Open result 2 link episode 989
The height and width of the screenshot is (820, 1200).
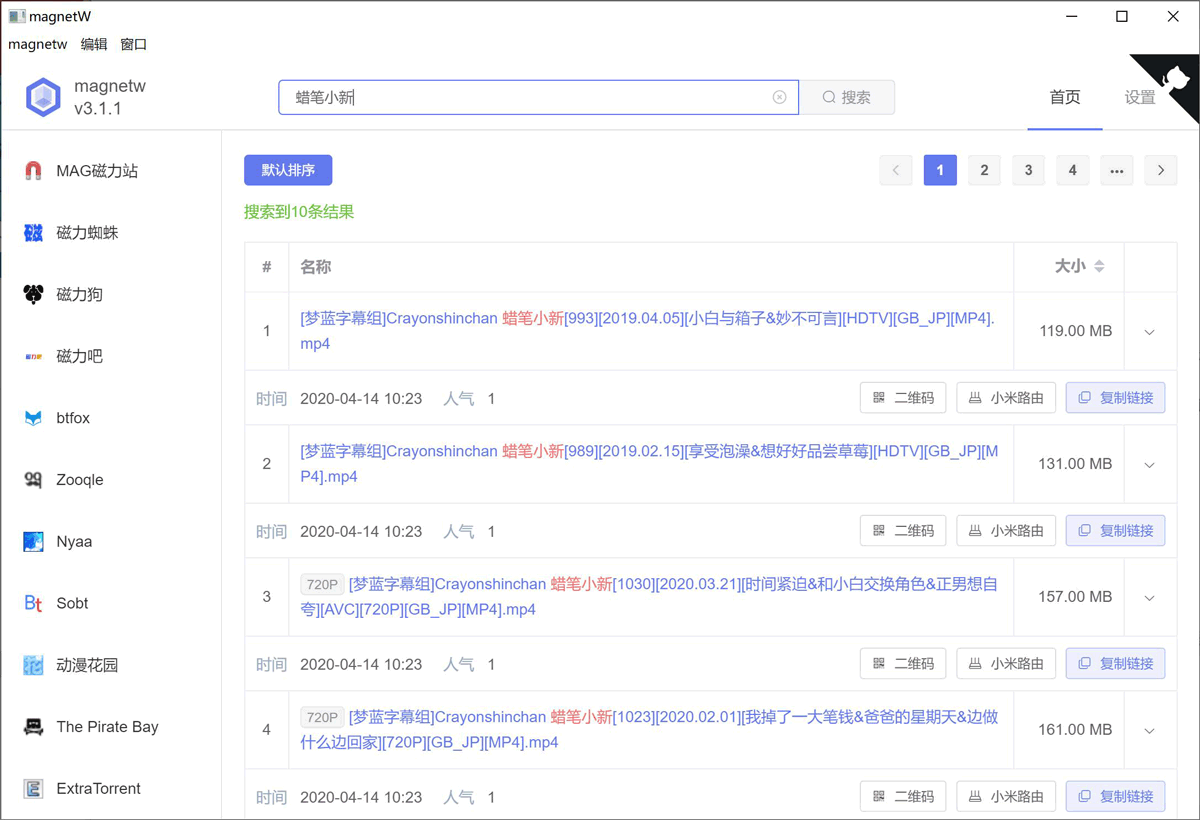(x=649, y=464)
